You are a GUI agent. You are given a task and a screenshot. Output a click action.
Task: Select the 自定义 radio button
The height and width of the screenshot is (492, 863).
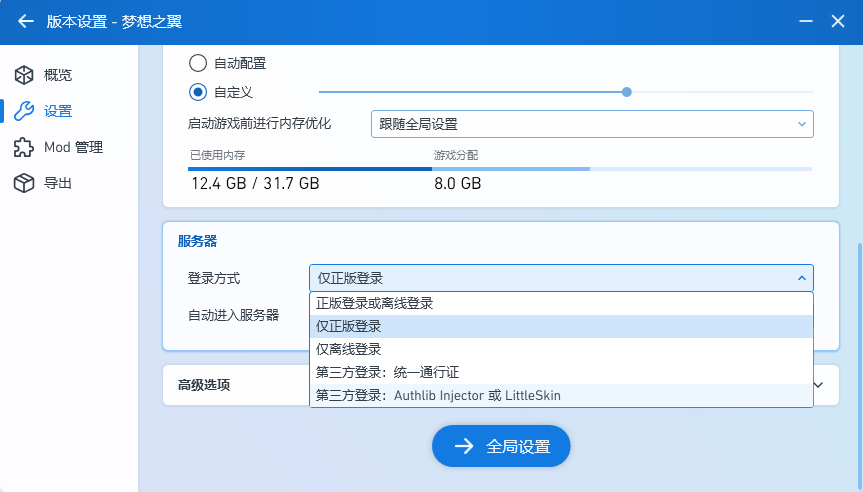[x=198, y=92]
